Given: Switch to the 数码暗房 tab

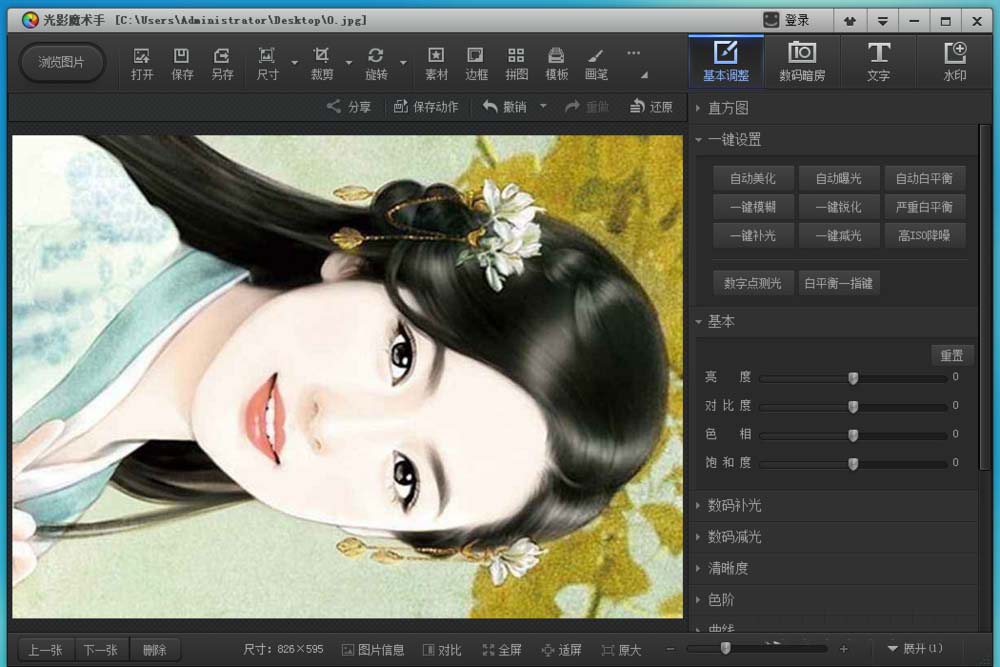Looking at the screenshot, I should coord(802,62).
